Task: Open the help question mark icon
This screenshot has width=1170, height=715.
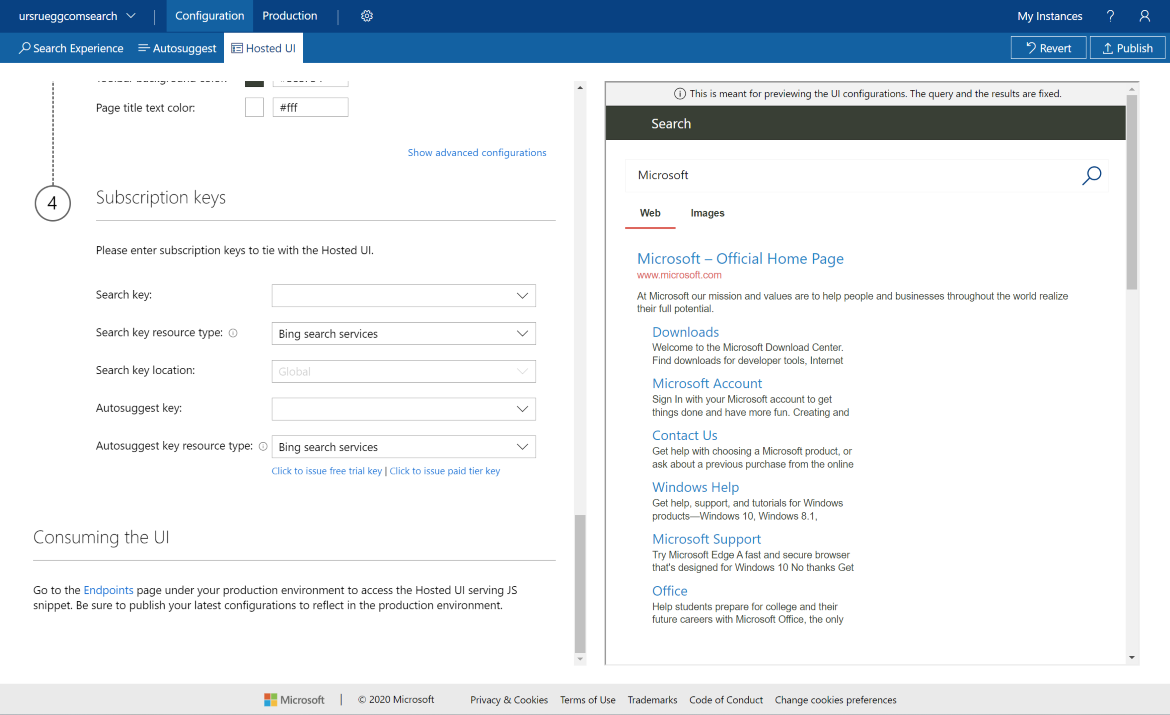Action: (x=1110, y=16)
